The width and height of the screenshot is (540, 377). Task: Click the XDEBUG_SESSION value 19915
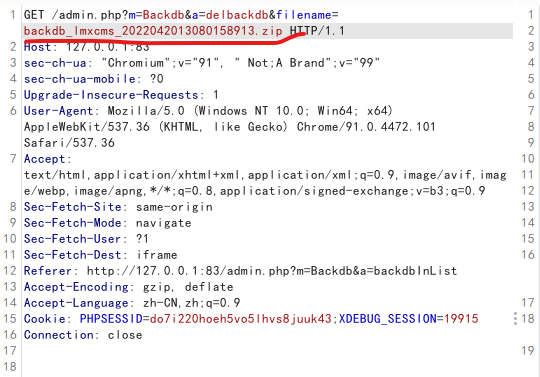[461, 319]
